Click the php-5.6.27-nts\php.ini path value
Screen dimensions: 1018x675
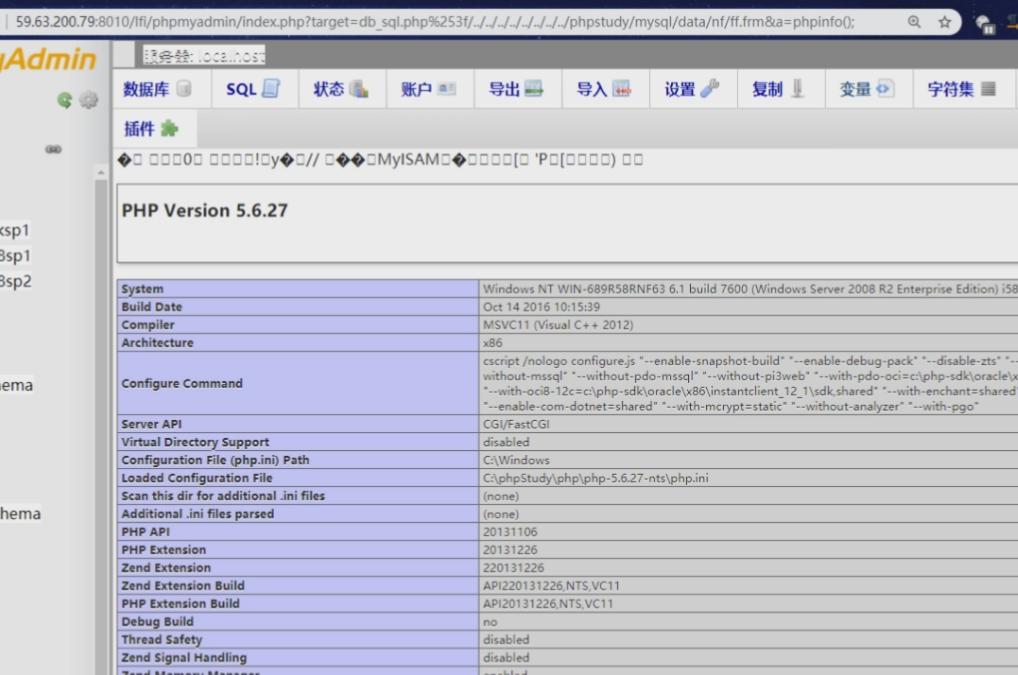[595, 478]
